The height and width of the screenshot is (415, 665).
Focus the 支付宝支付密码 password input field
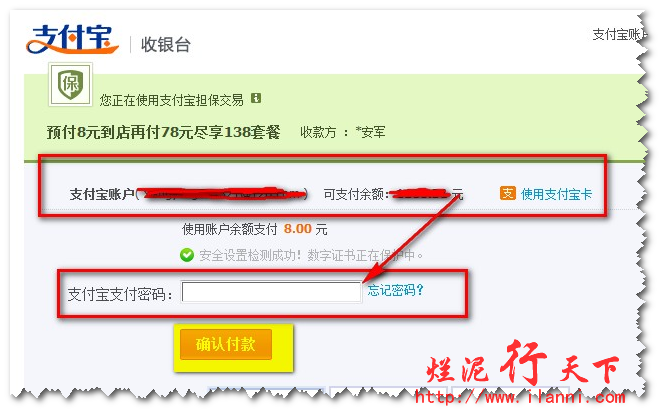[x=271, y=292]
